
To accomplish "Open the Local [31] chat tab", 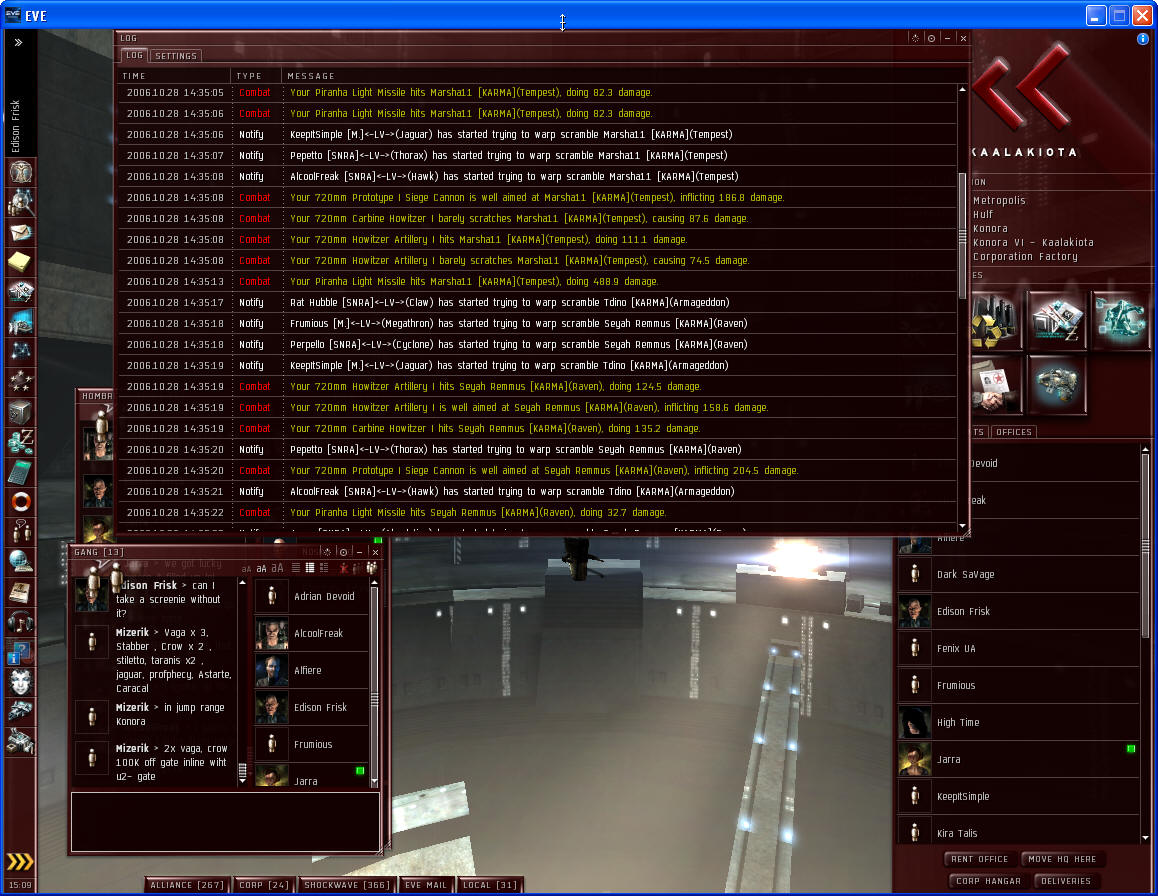I will point(489,885).
